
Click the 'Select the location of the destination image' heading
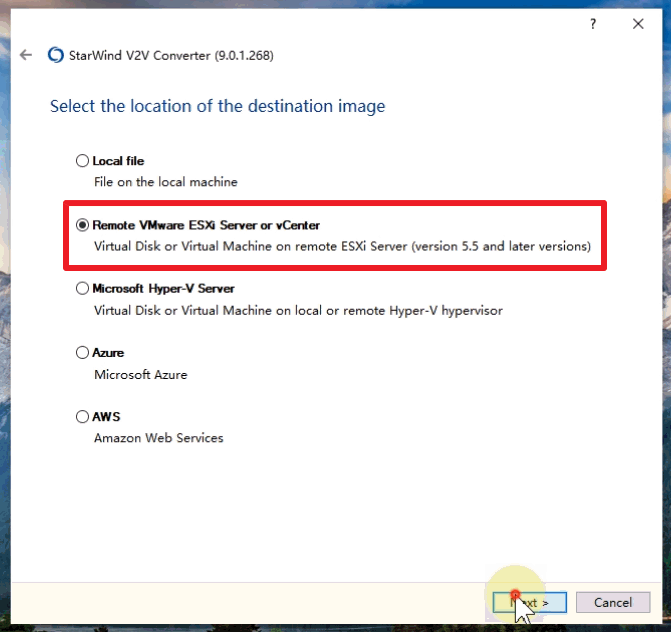pyautogui.click(x=217, y=106)
